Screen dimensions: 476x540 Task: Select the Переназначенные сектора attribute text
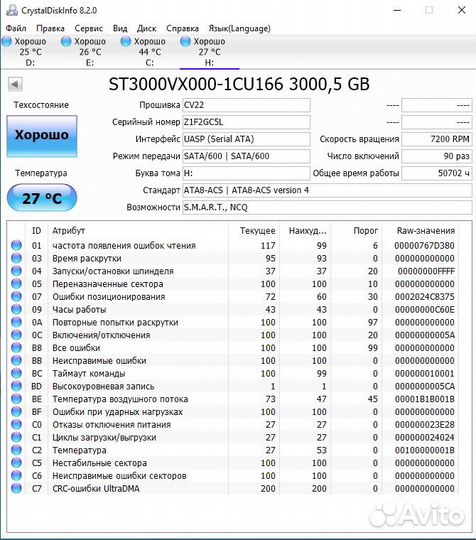tap(108, 284)
